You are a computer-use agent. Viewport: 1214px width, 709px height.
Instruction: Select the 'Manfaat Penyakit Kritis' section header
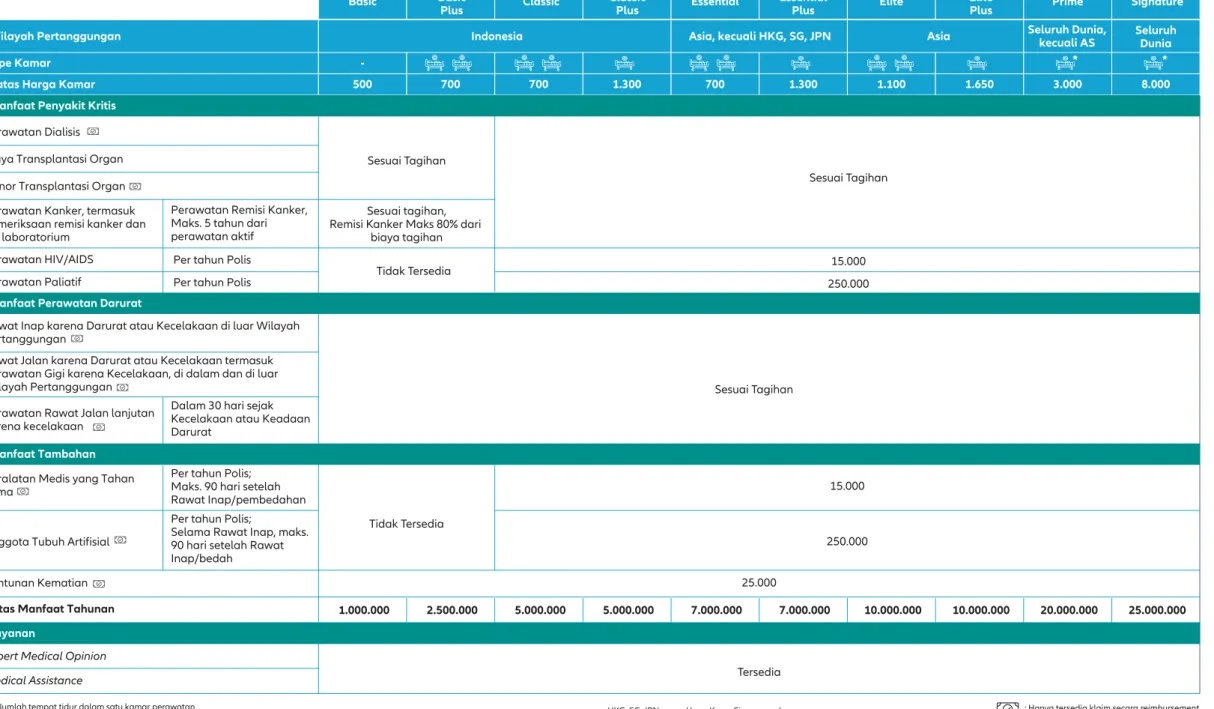600,106
